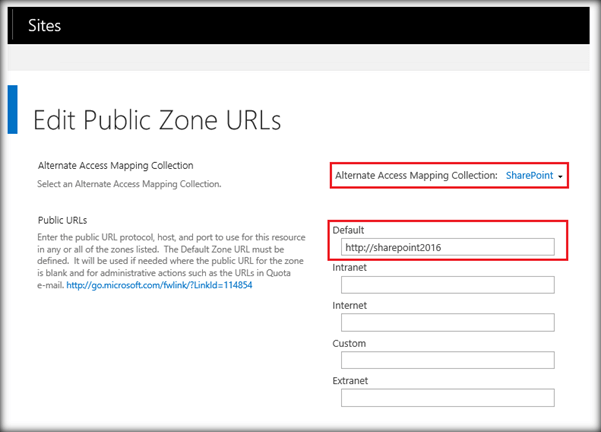
Task: Click the Default zone label
Action: 348,230
